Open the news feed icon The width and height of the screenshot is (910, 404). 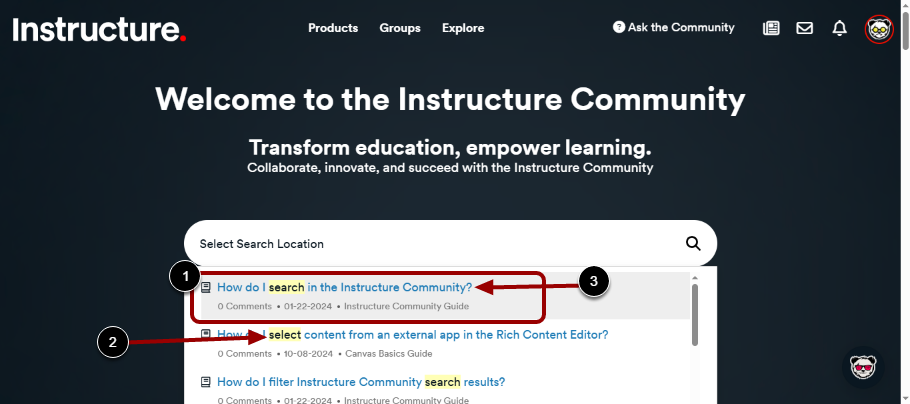tap(771, 28)
